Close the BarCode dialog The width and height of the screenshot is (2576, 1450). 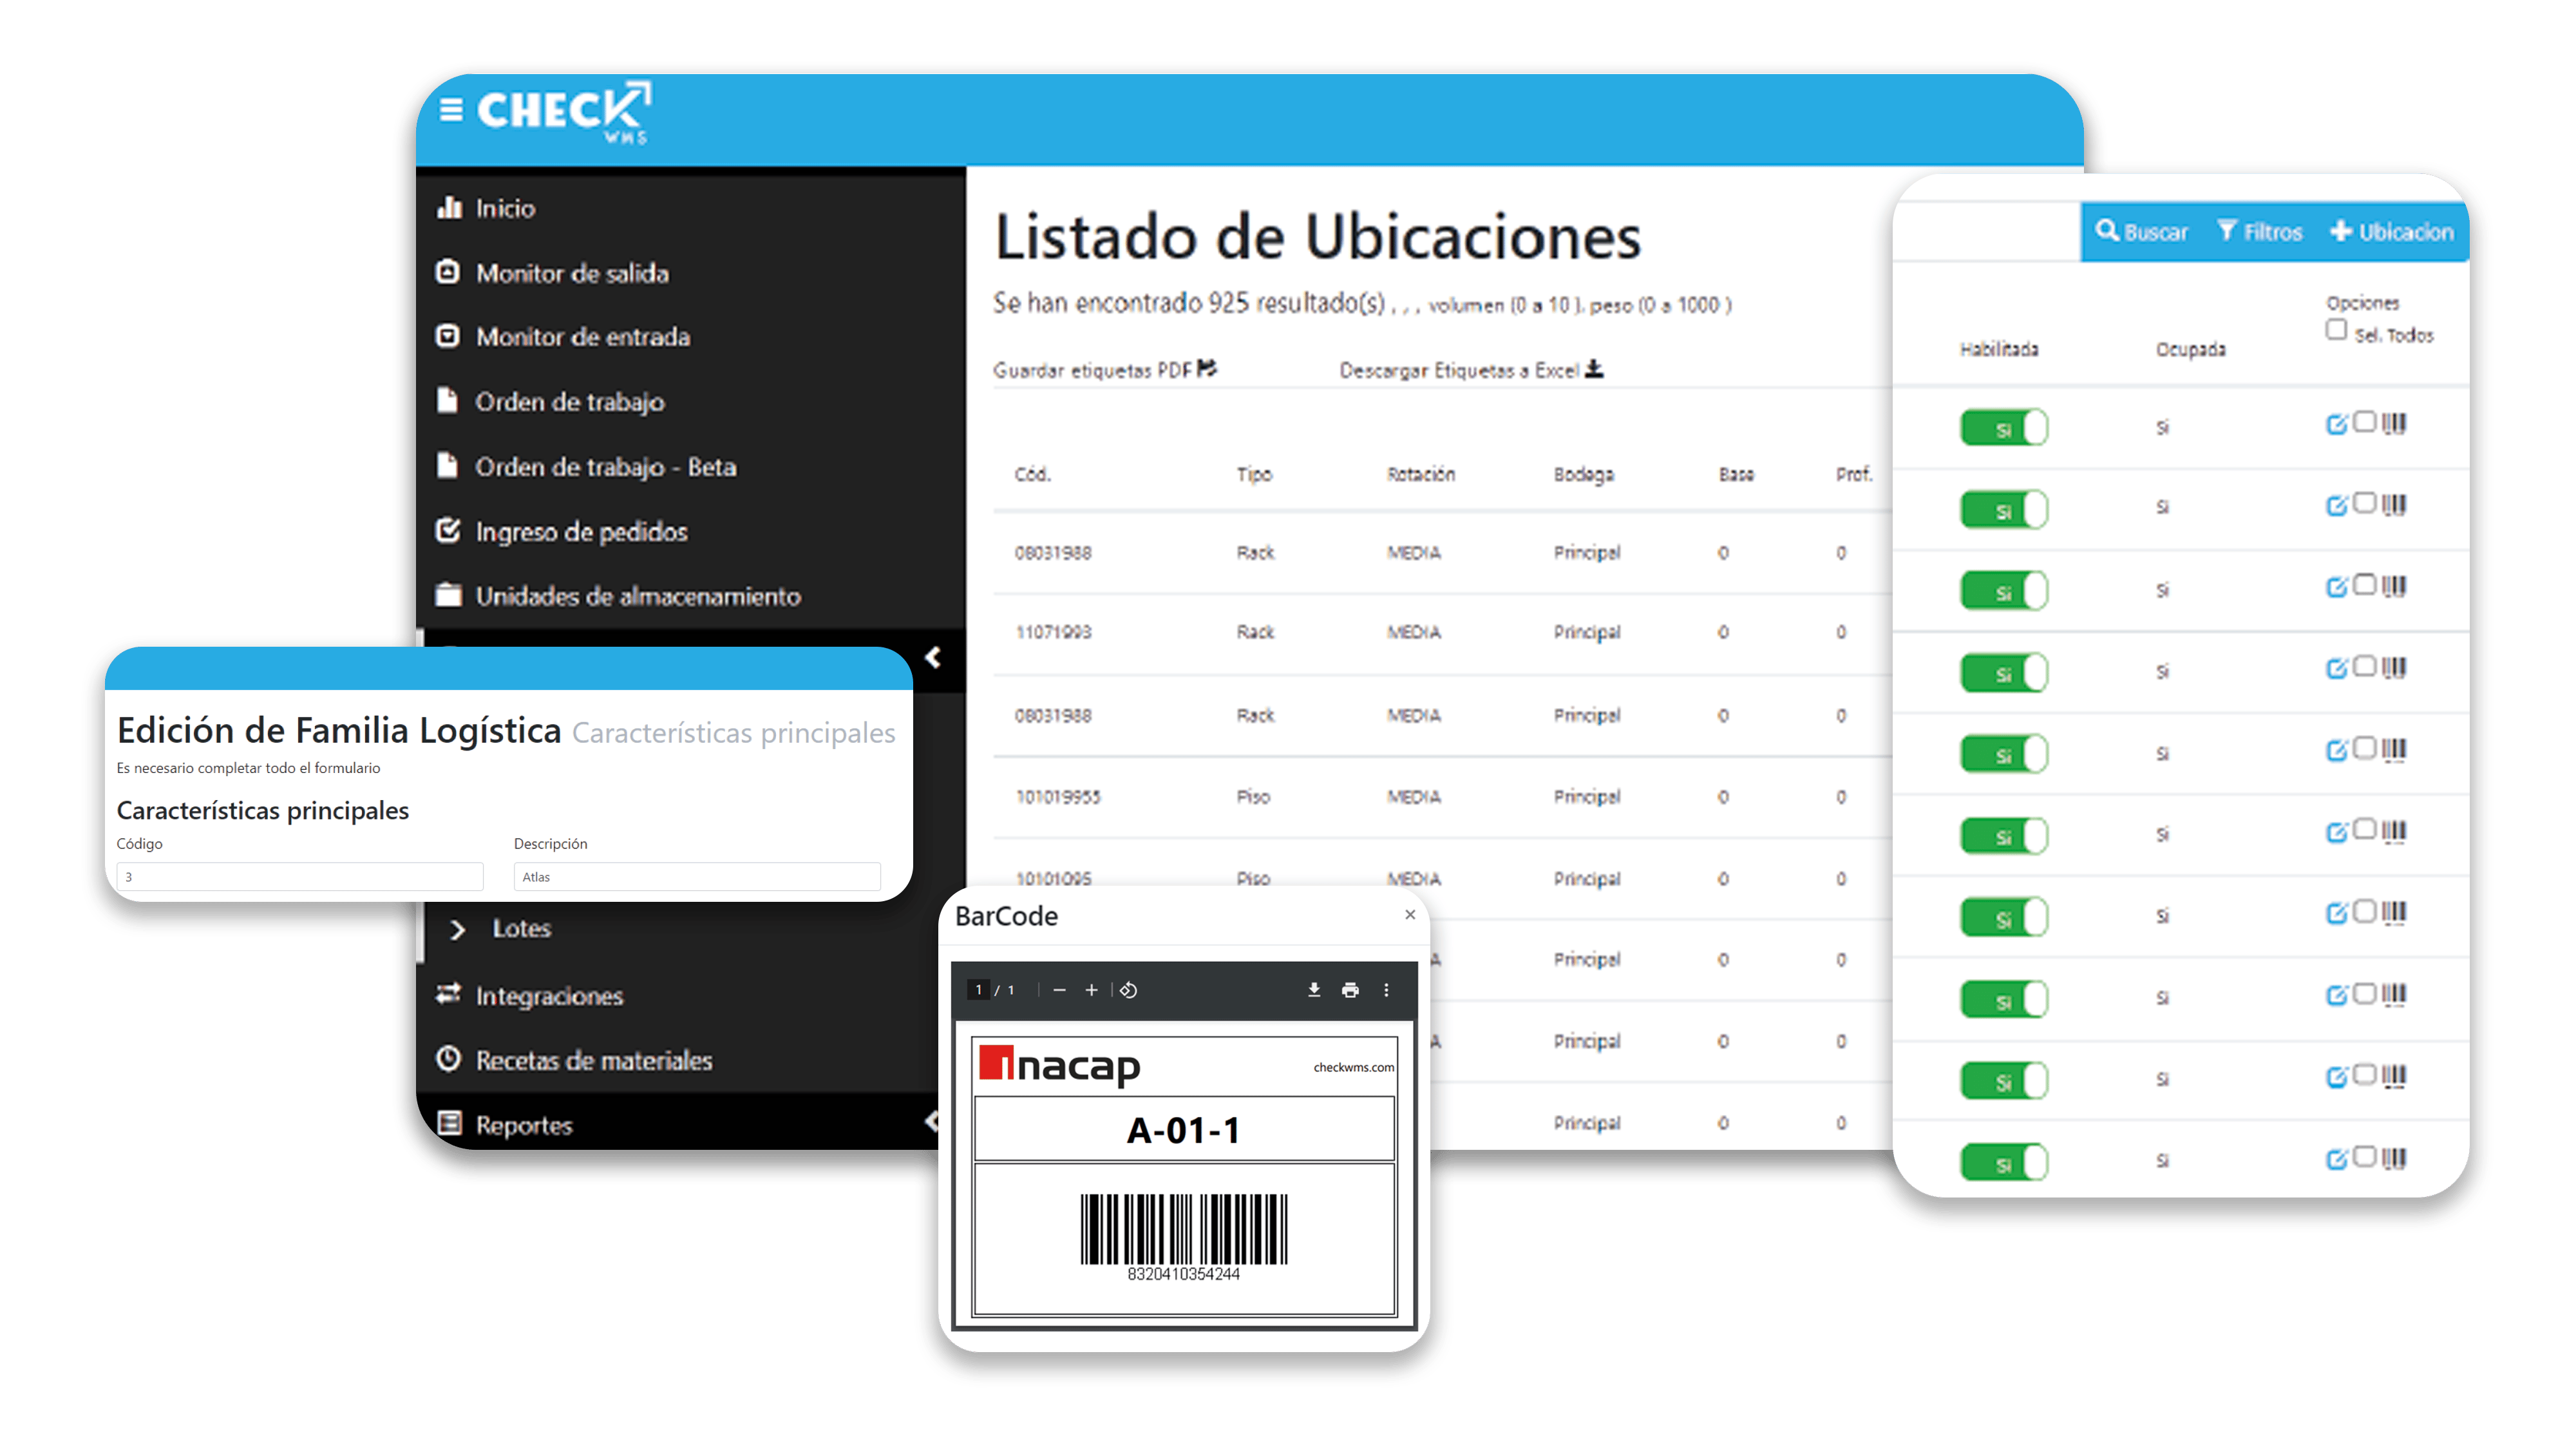pyautogui.click(x=1410, y=915)
